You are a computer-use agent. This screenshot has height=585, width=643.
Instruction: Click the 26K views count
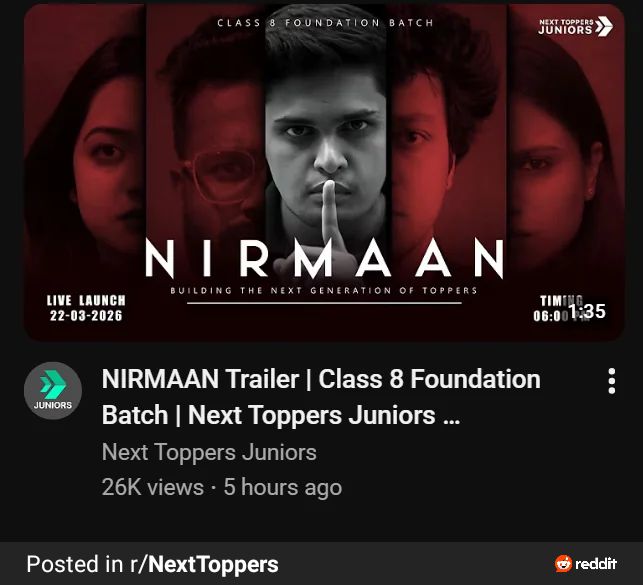[153, 487]
